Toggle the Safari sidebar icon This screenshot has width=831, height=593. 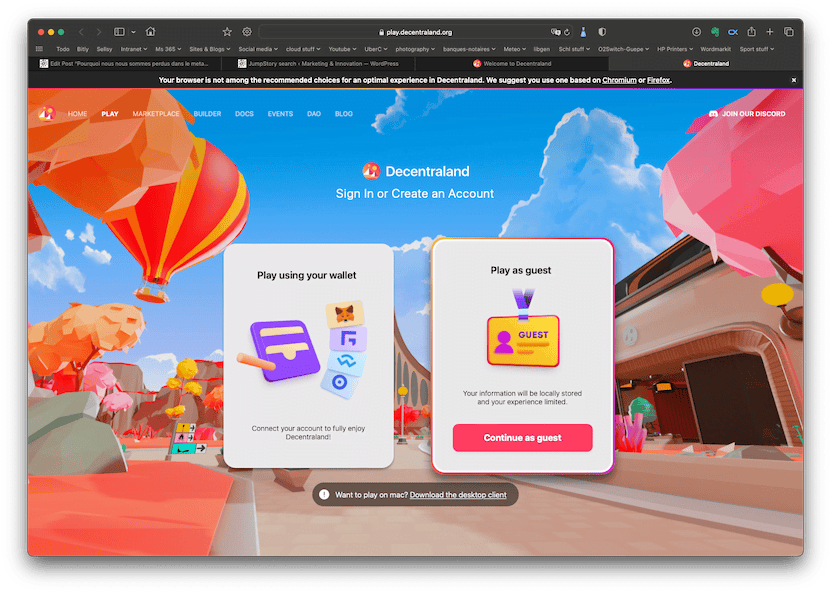[119, 32]
